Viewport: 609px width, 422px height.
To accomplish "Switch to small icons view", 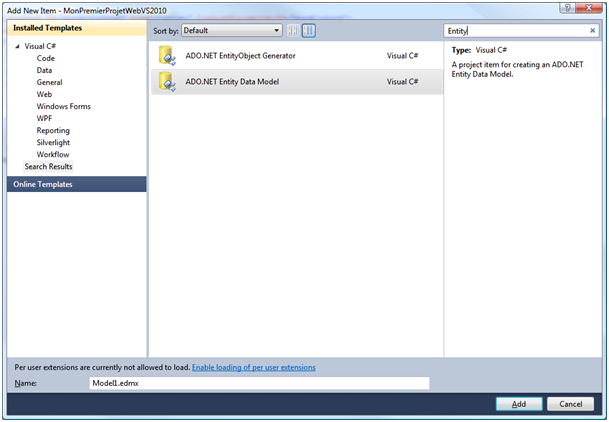I will [293, 31].
